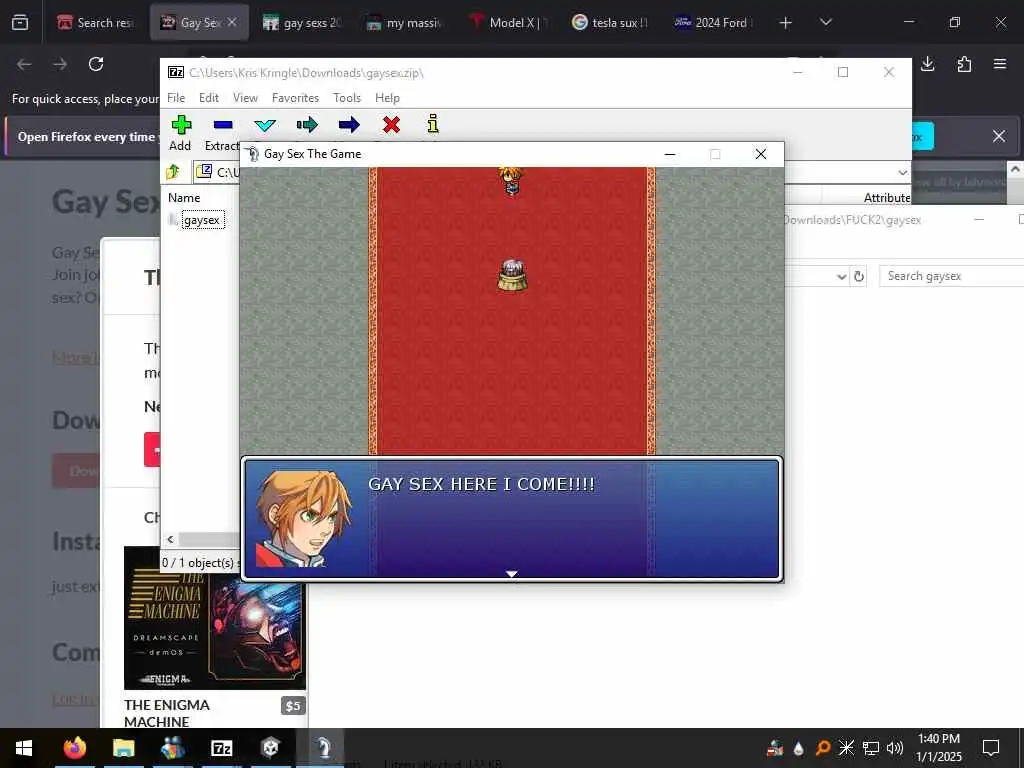Reload the page in Firefox
The image size is (1024, 768).
point(96,64)
